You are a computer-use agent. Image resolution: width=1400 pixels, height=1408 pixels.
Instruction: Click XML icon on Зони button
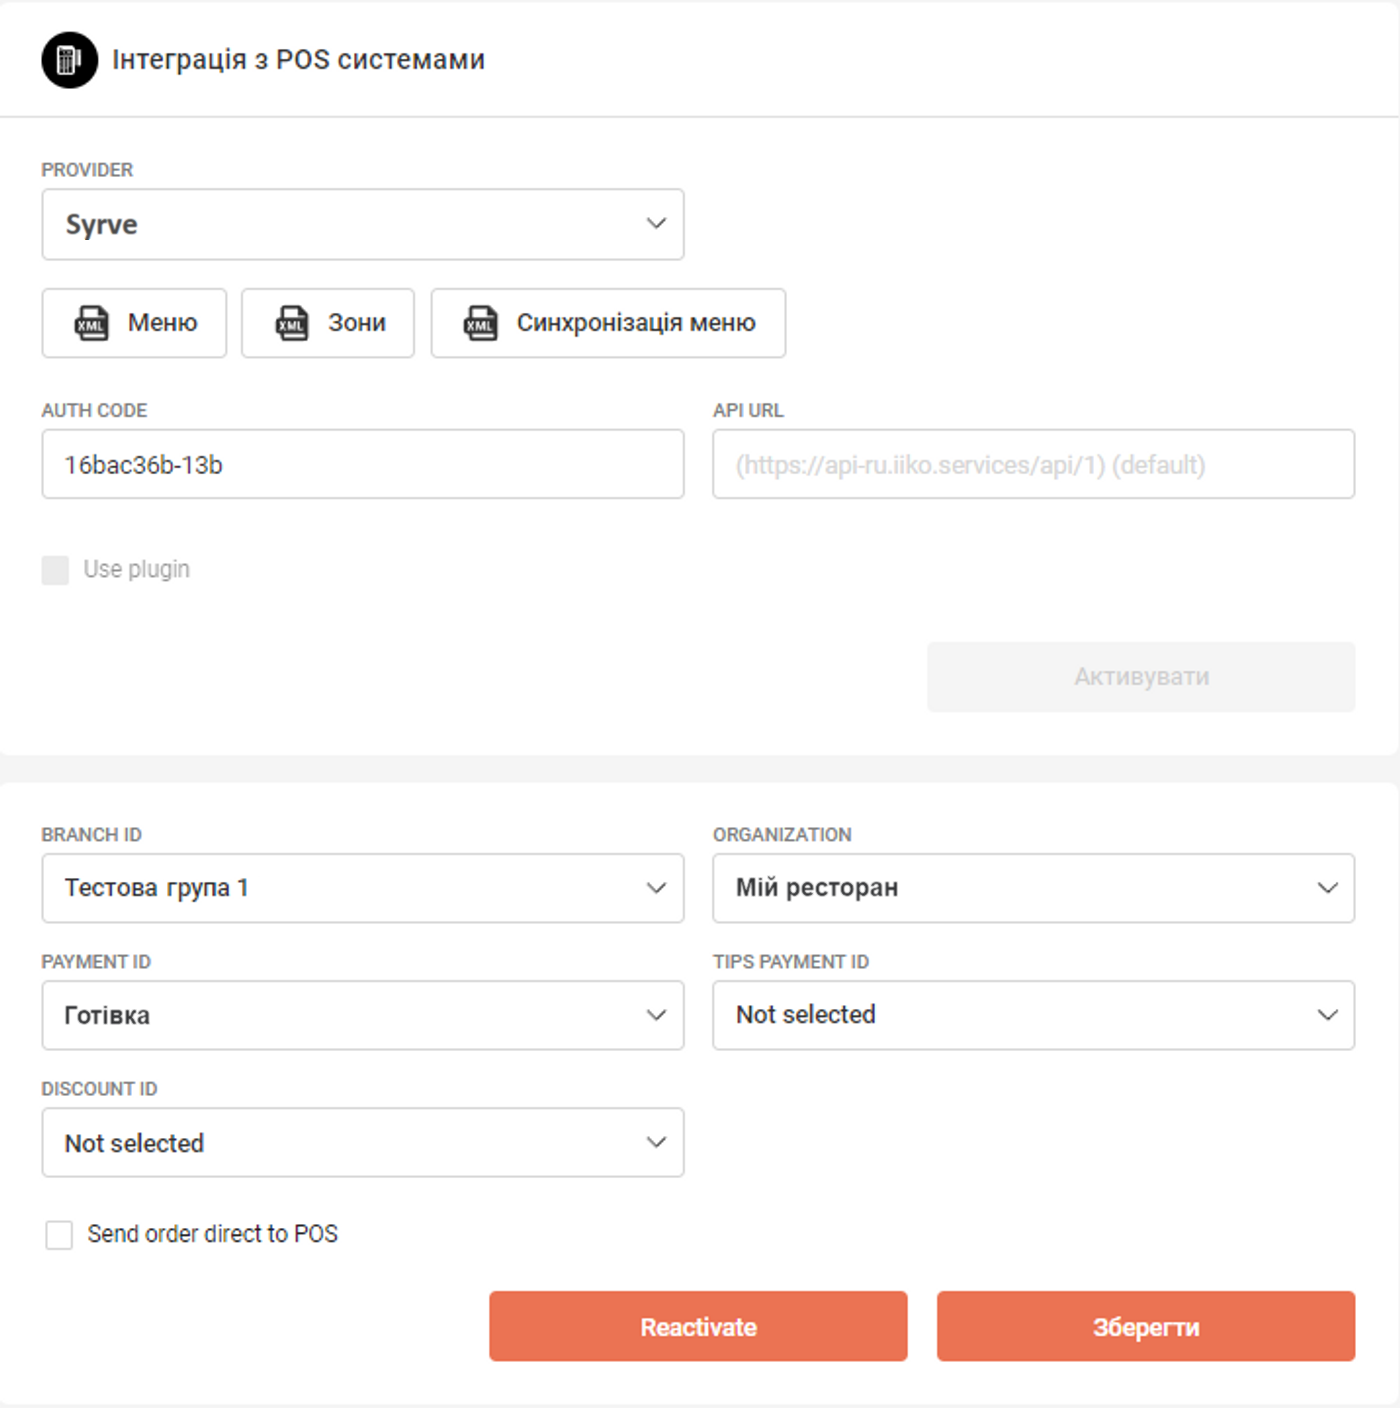291,323
